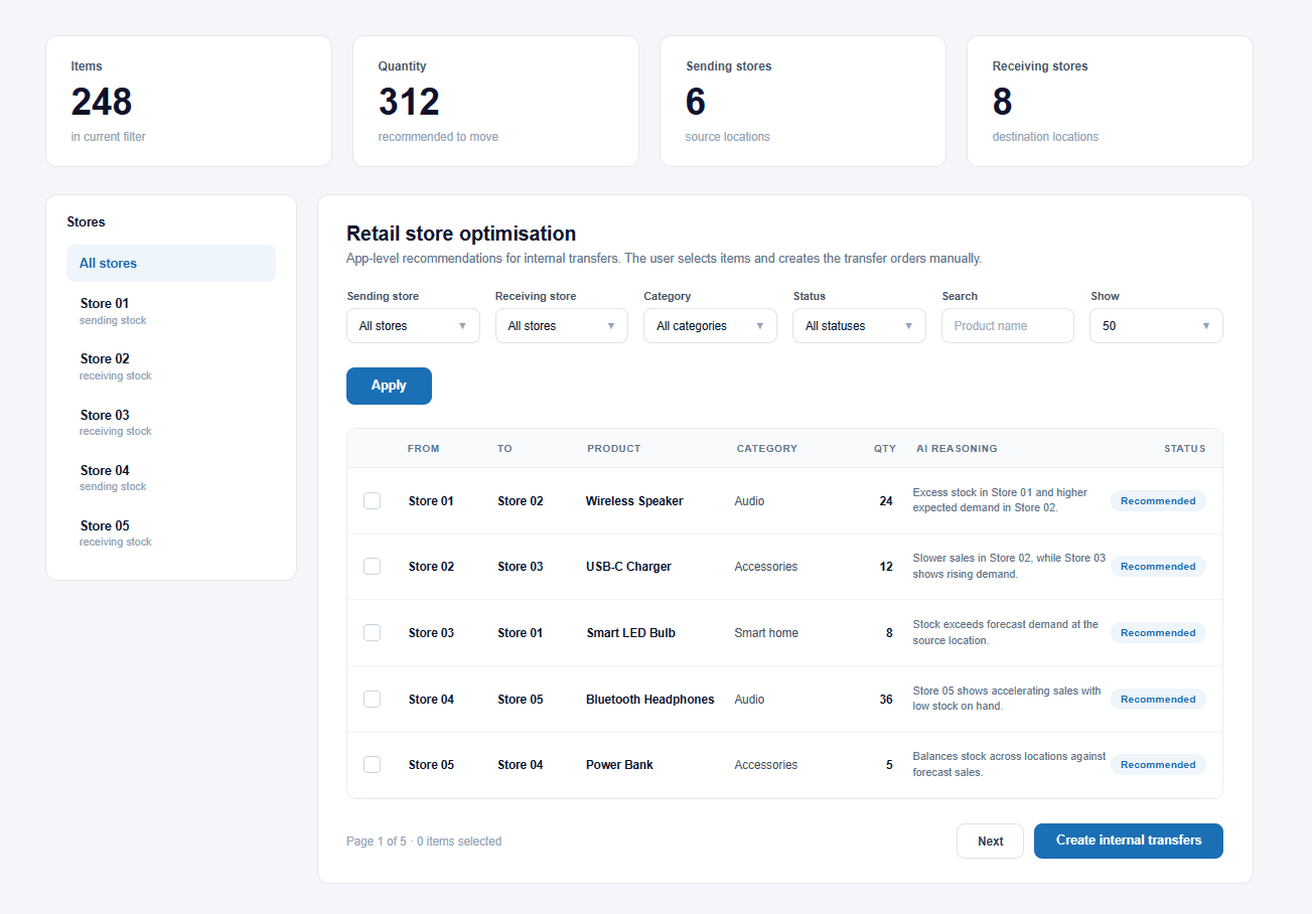Expand the Status filter dropdown

(x=859, y=326)
